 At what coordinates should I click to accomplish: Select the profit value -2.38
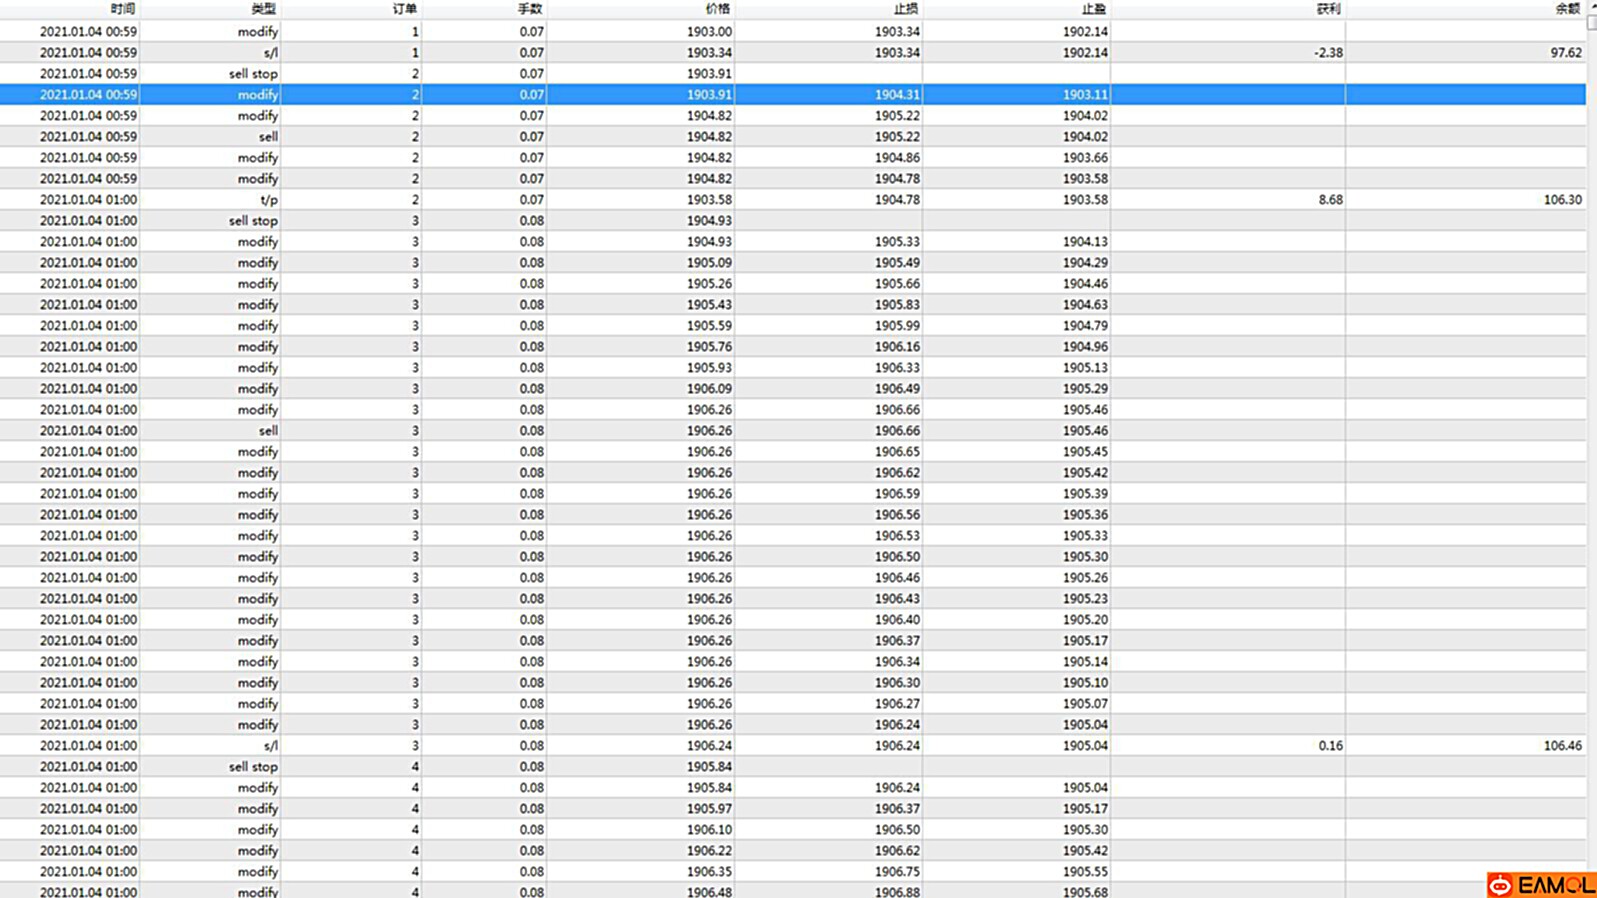[x=1328, y=53]
